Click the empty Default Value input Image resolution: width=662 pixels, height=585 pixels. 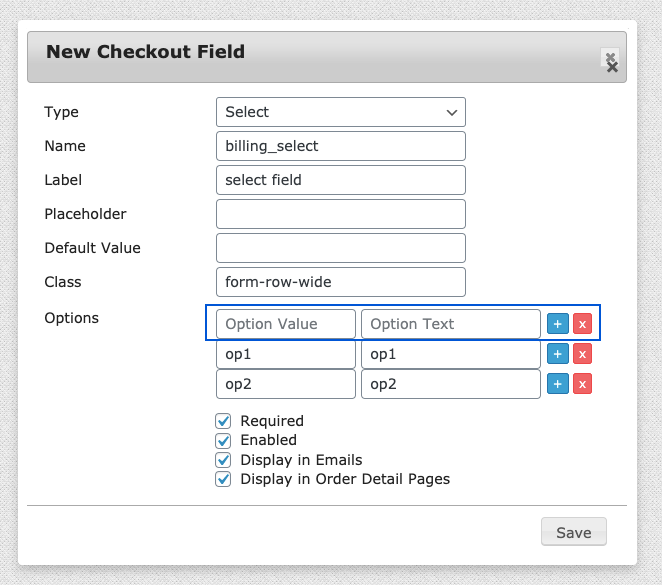(341, 248)
